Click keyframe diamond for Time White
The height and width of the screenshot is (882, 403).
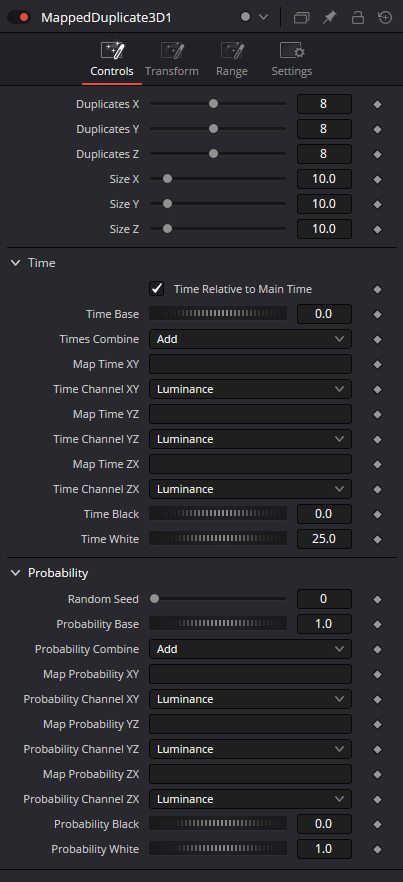[378, 539]
